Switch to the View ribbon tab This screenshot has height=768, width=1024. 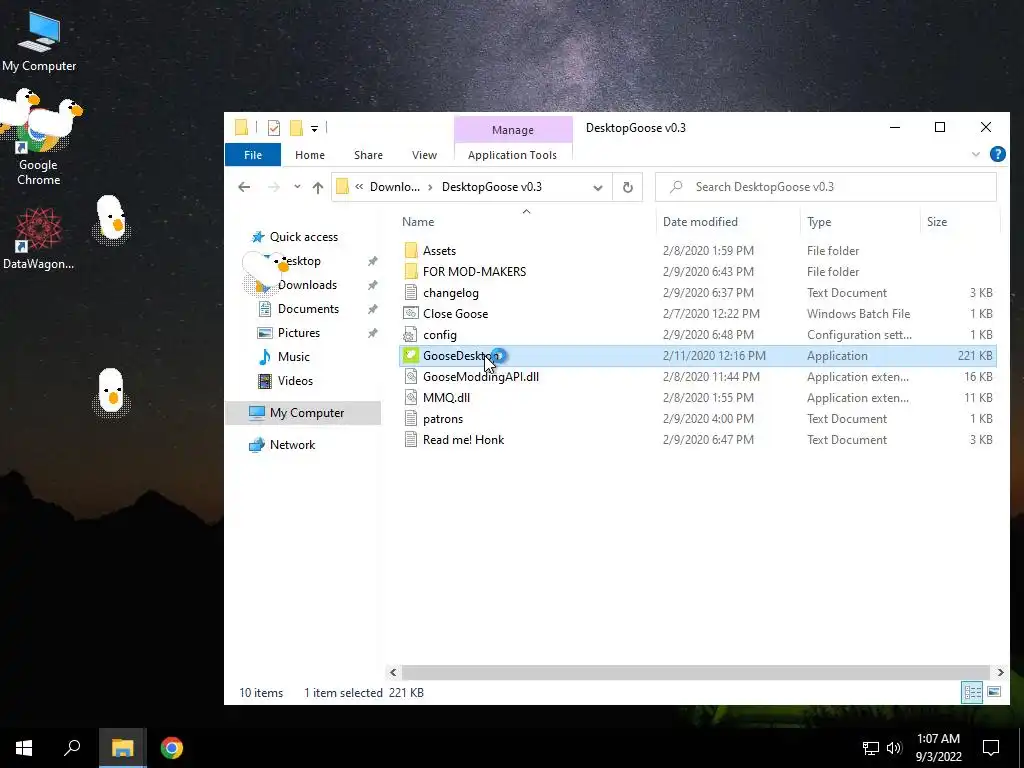[424, 155]
